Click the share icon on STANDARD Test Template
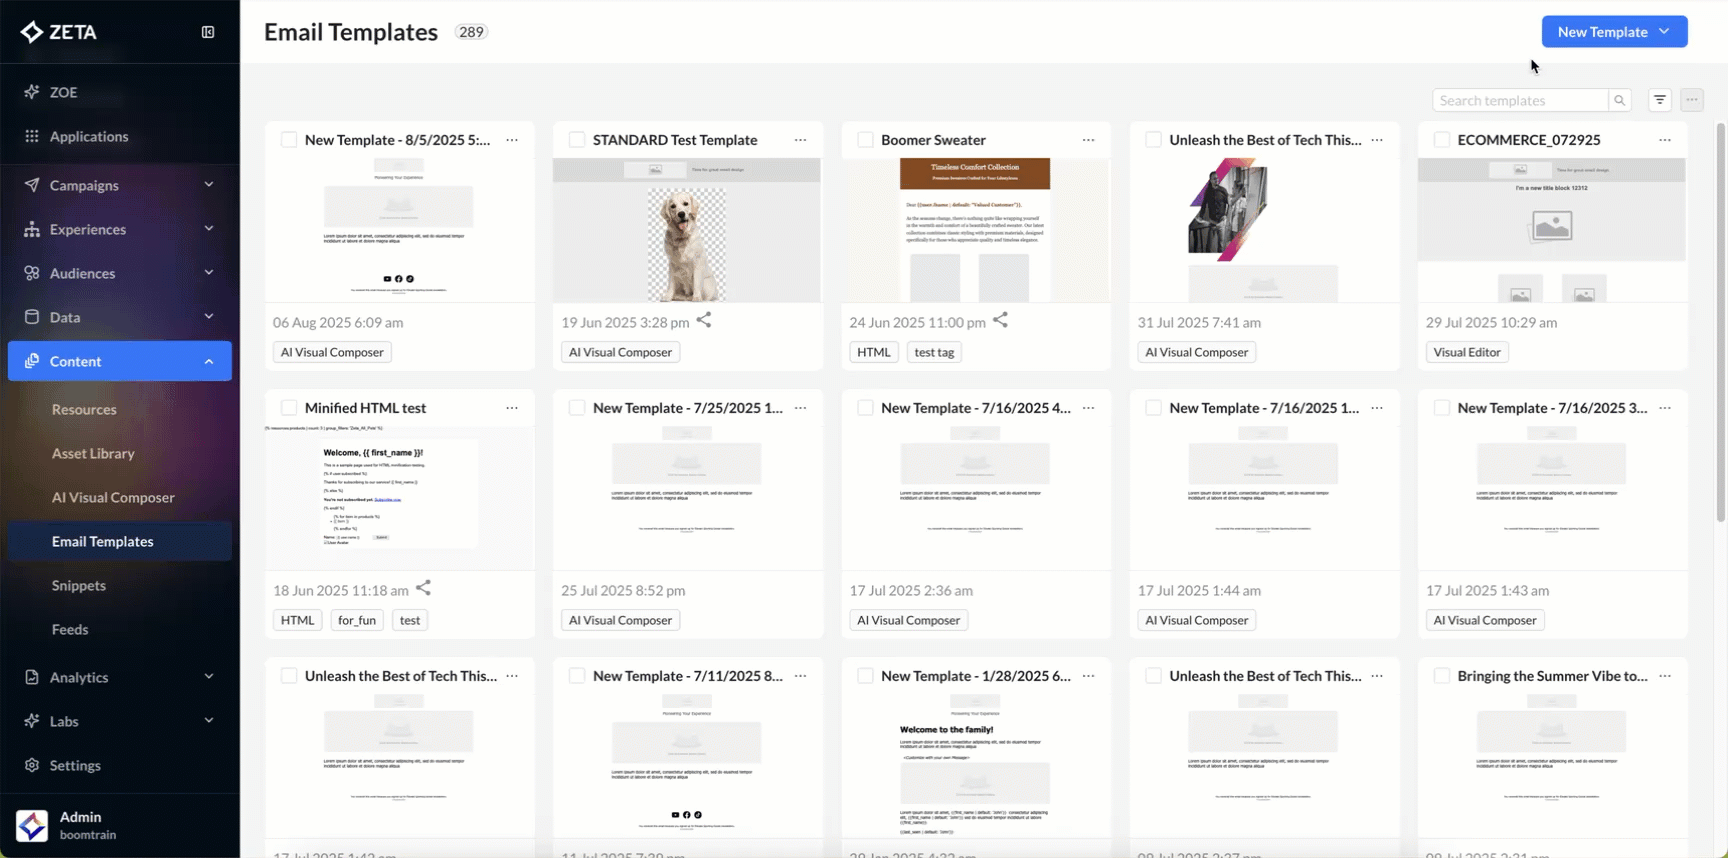Viewport: 1728px width, 858px height. [704, 320]
